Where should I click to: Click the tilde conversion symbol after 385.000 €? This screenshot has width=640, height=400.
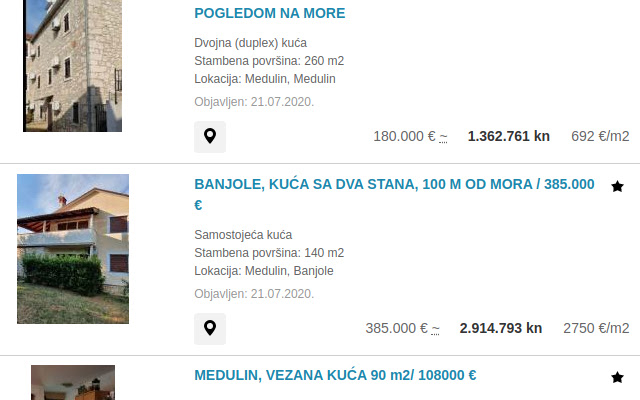(x=436, y=329)
